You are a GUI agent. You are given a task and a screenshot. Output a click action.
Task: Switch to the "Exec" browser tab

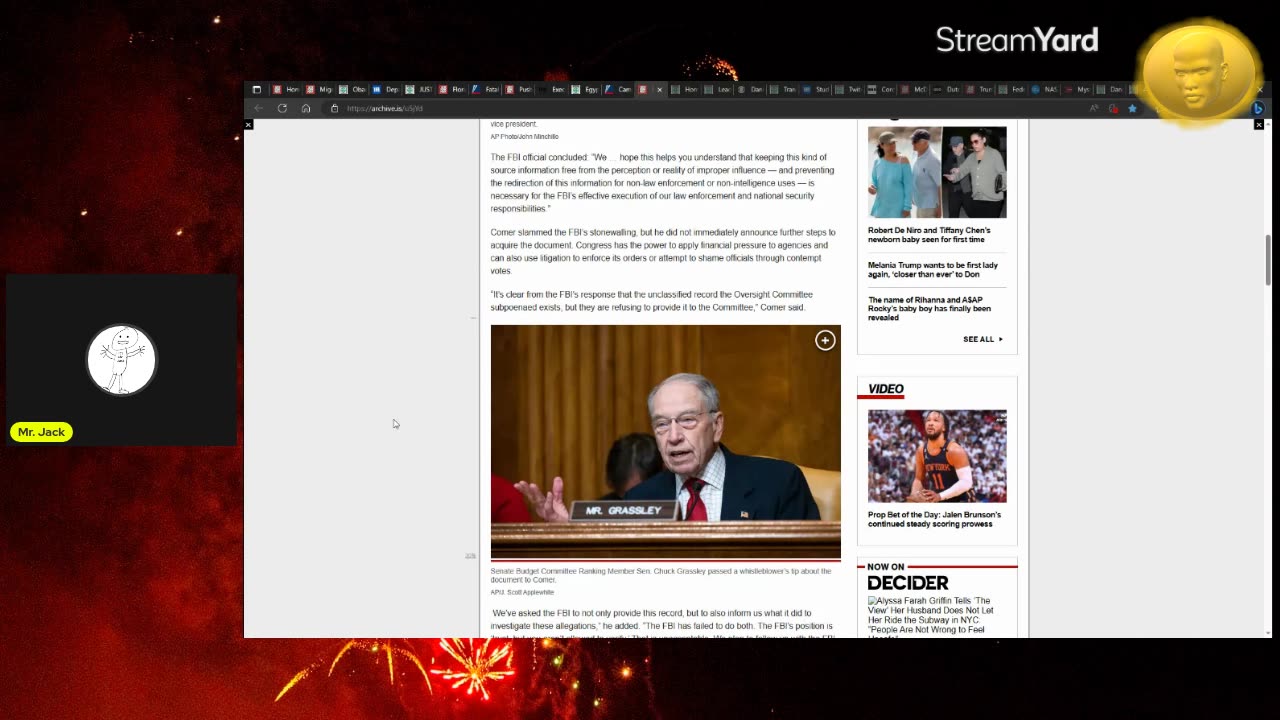click(x=551, y=89)
